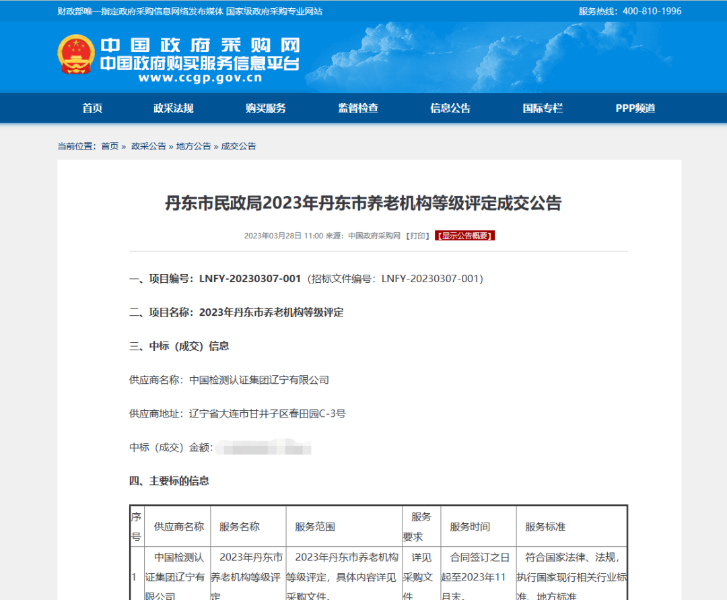Click the 供应商名称 table header cell
Image resolution: width=727 pixels, height=600 pixels.
[178, 527]
